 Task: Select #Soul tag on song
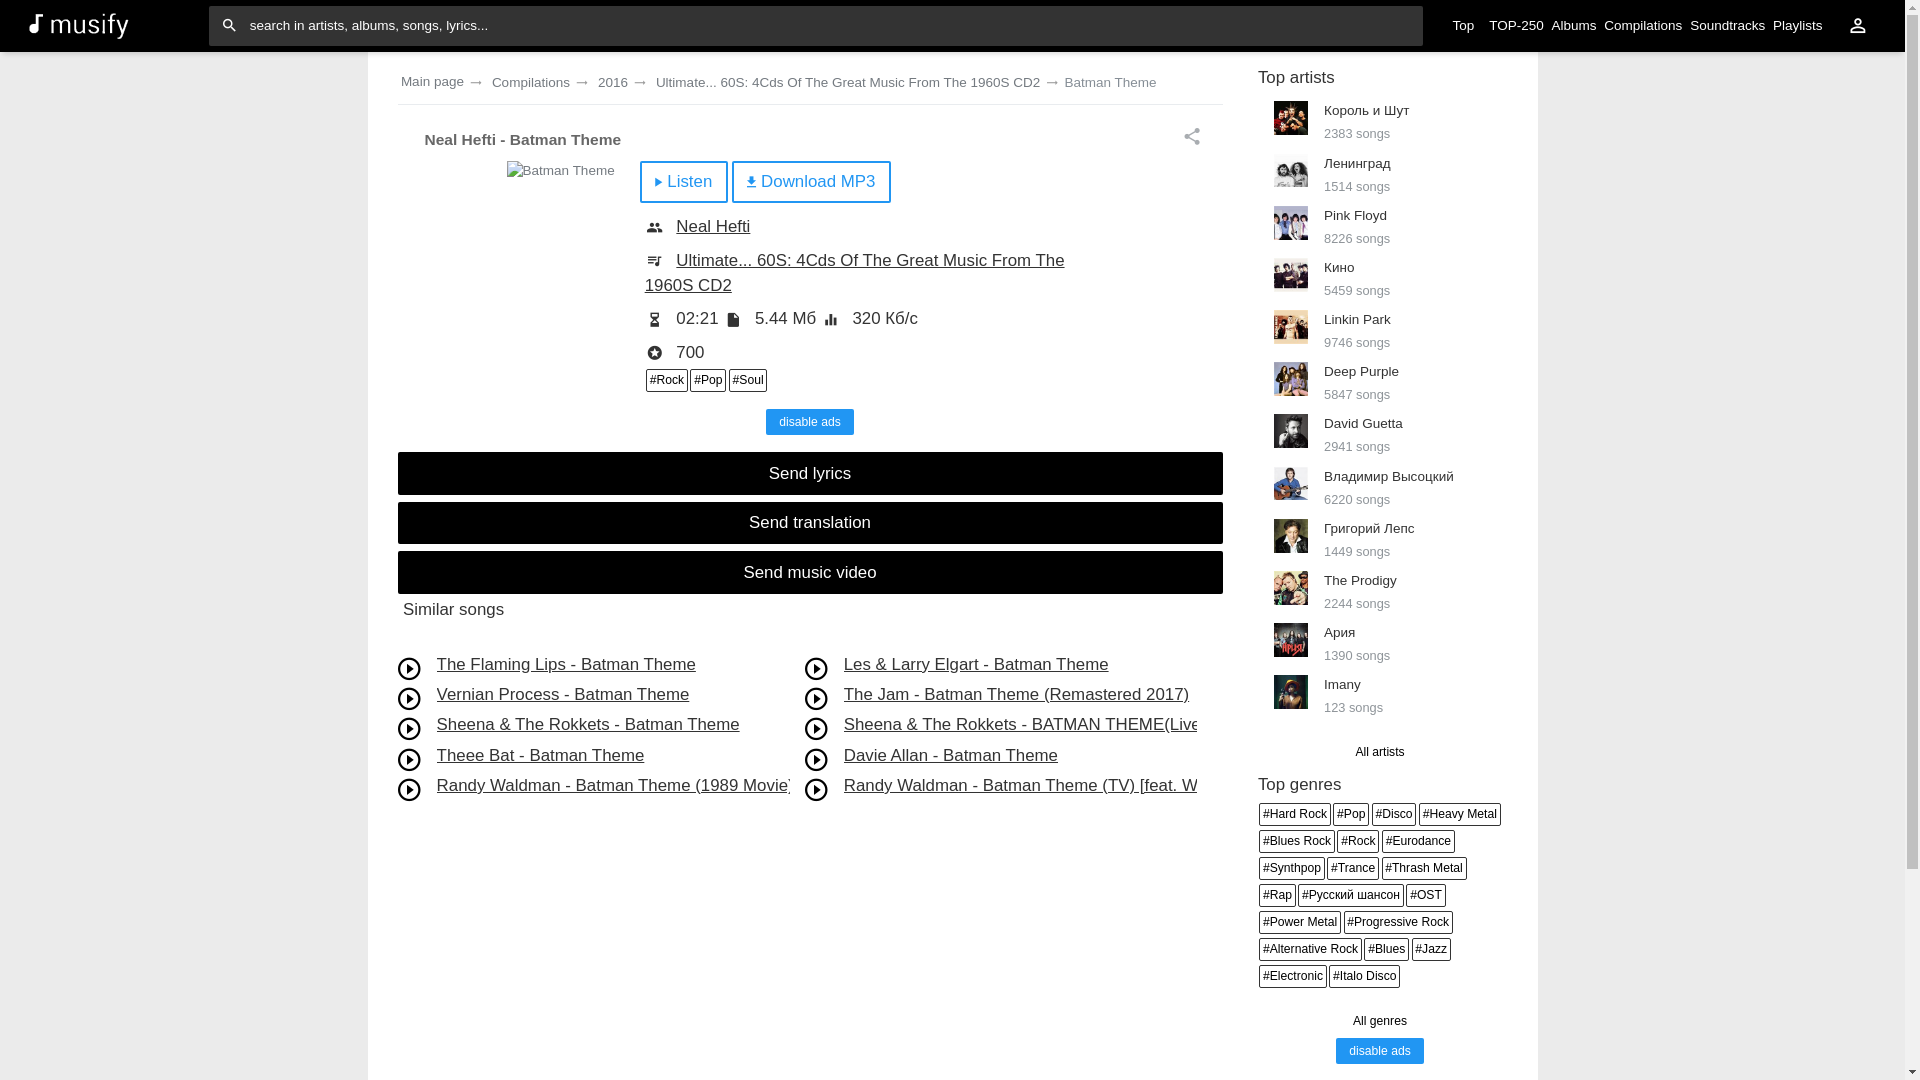(748, 380)
